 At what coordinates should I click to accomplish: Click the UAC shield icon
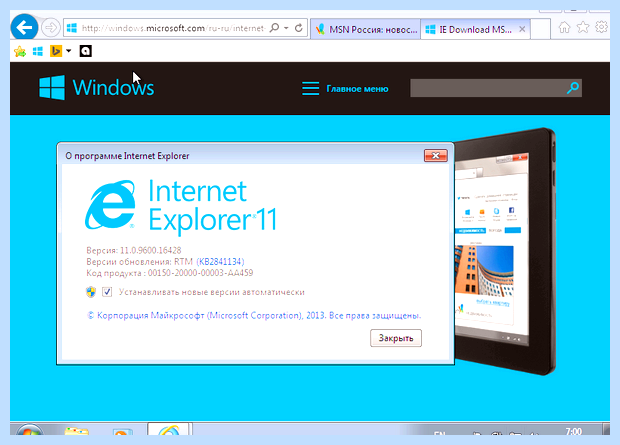point(91,292)
